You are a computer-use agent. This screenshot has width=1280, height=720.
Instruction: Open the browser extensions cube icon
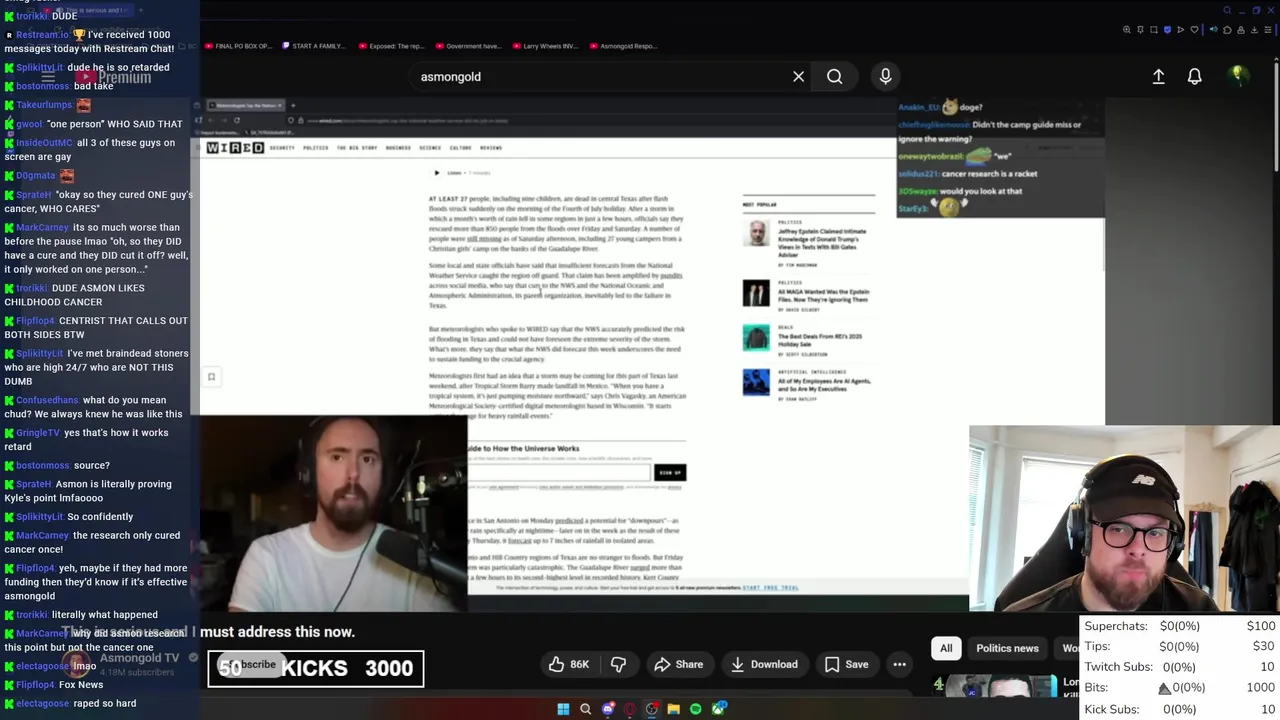click(1227, 30)
